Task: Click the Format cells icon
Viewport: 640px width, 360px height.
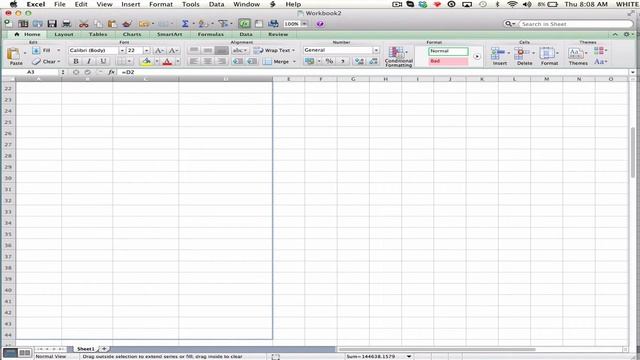Action: point(547,53)
